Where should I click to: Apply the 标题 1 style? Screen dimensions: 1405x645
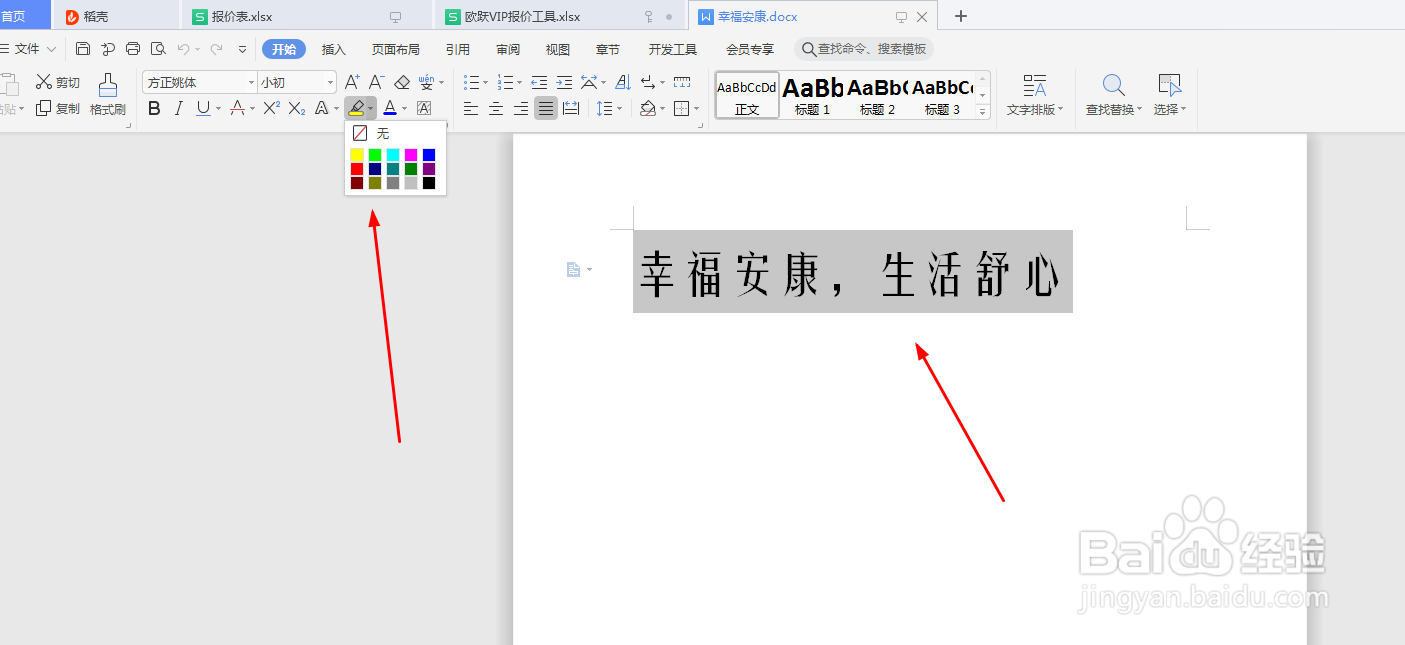[811, 95]
